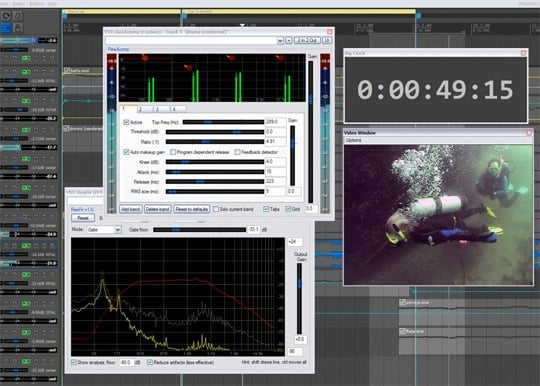Screen dimensions: 540x386
Task: Open the ReaFir Mode dropdown showing Gate
Action: (x=104, y=229)
